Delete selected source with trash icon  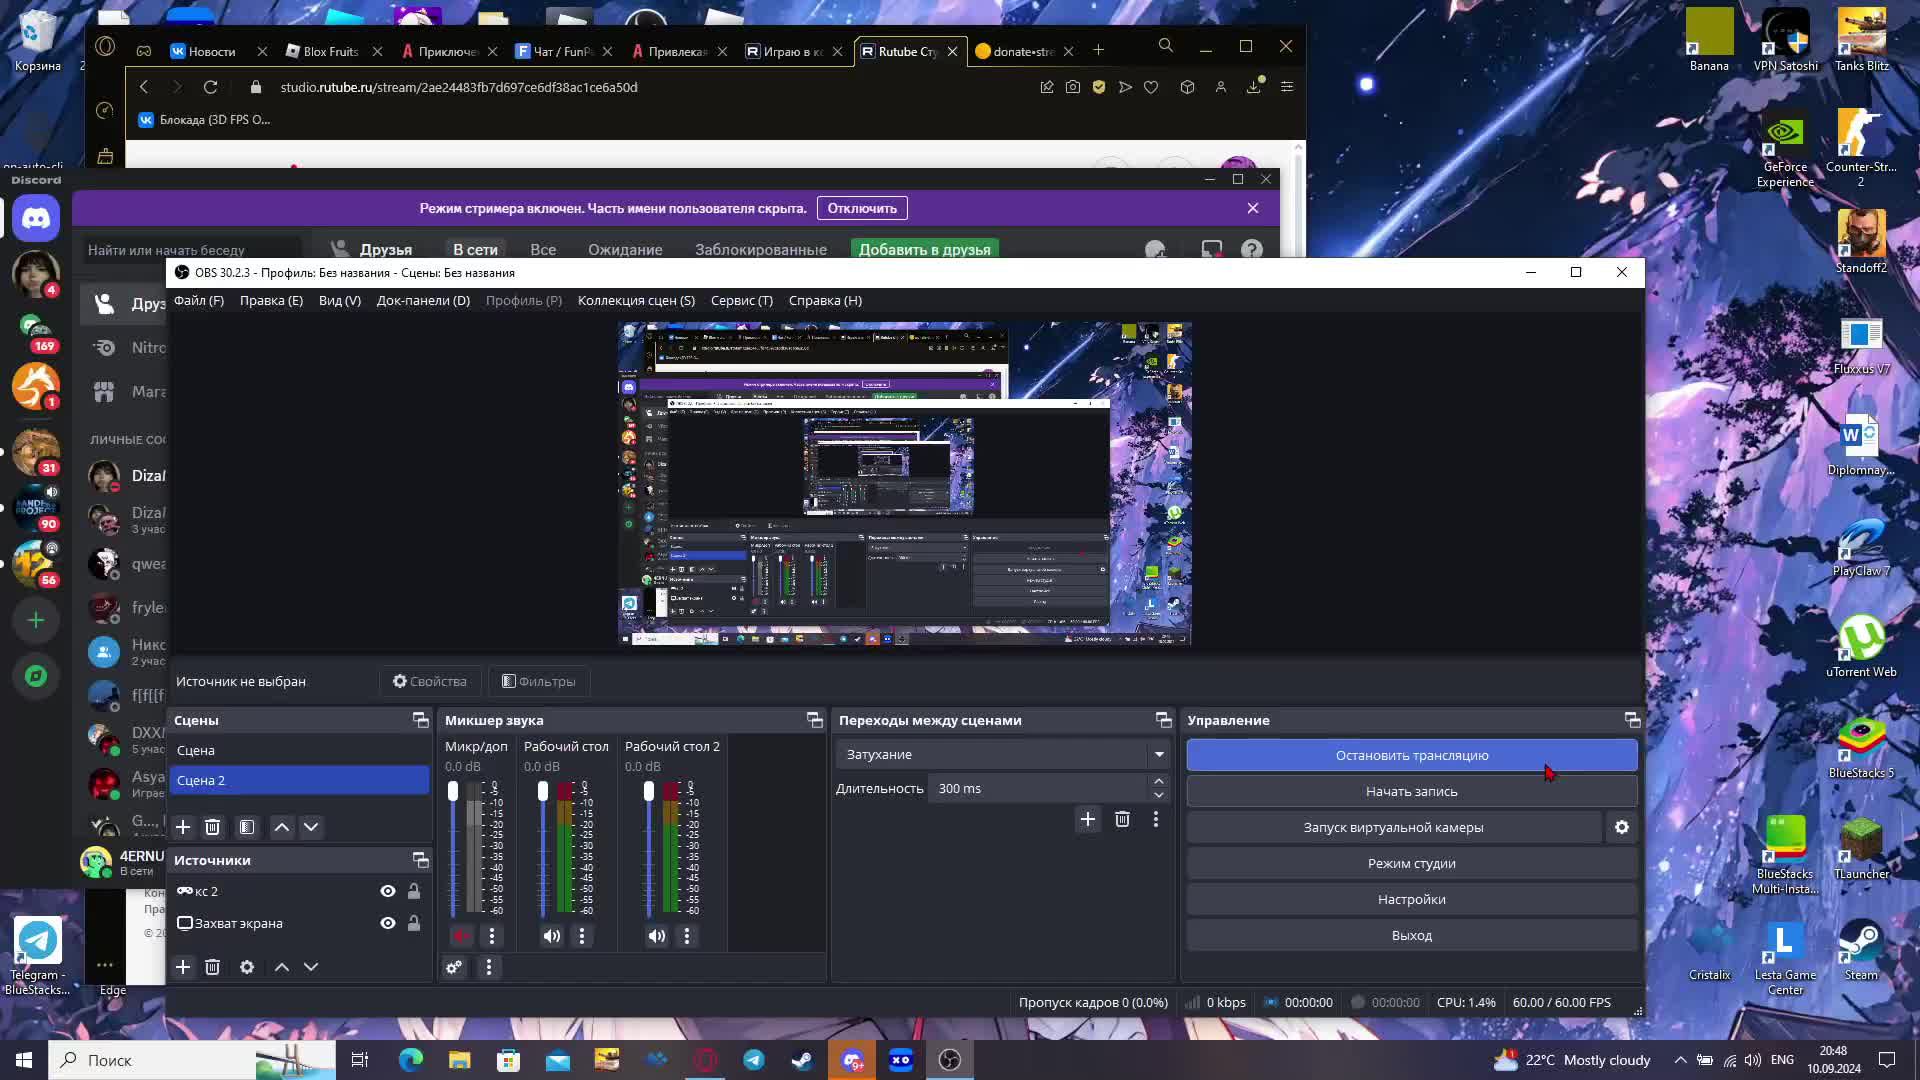[x=212, y=967]
